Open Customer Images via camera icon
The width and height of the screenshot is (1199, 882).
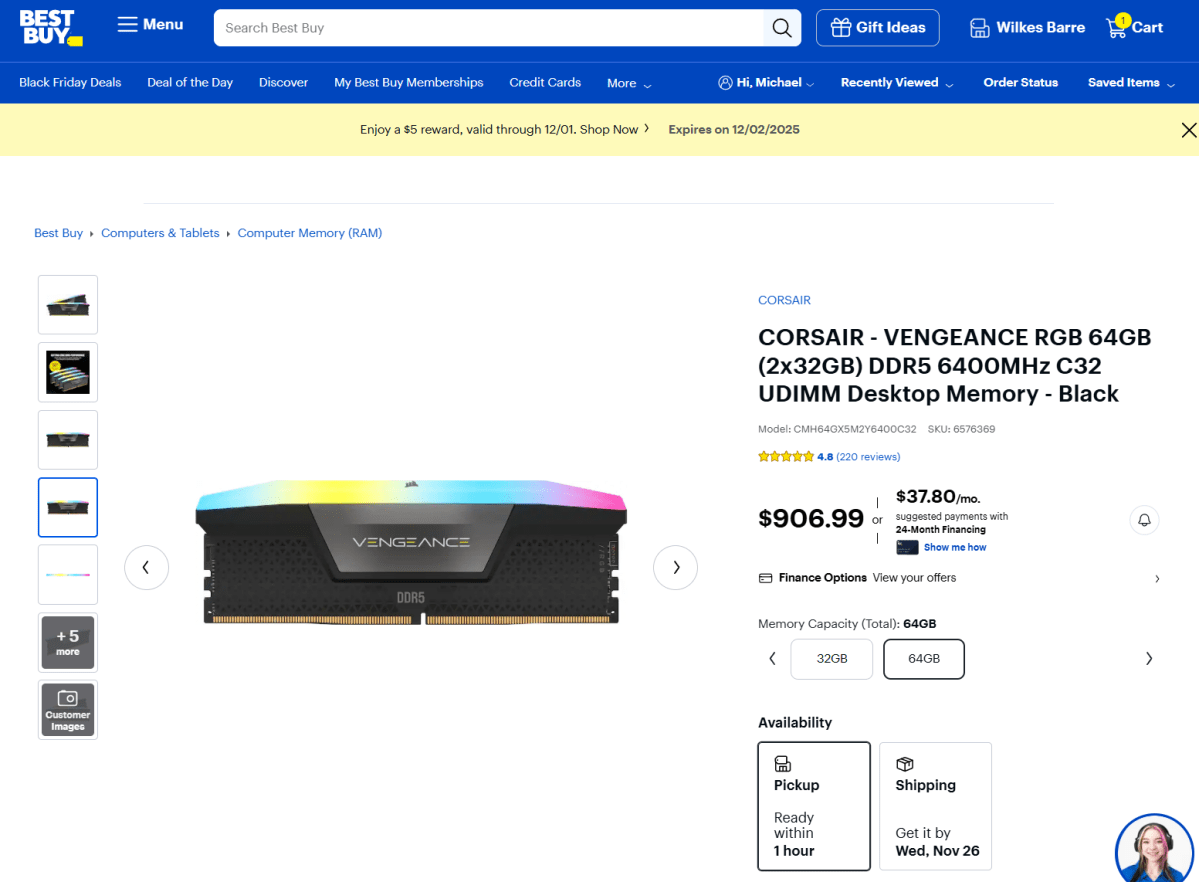(x=67, y=709)
